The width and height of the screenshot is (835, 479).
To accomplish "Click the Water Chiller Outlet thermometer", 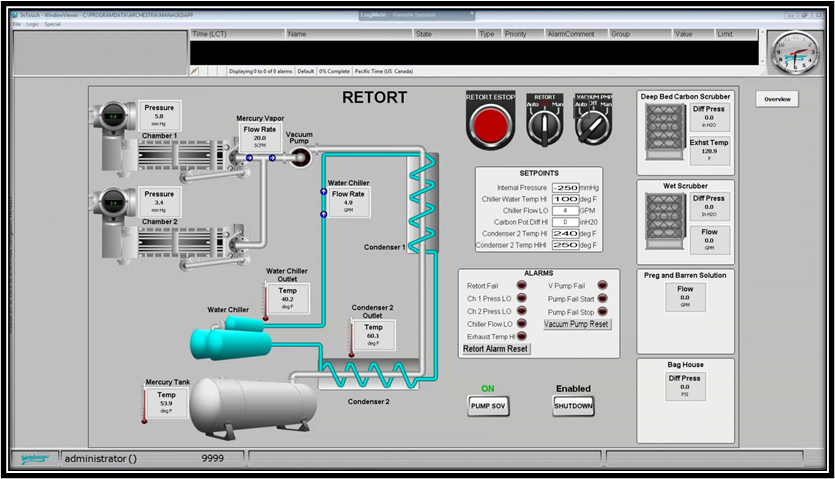I will (265, 301).
